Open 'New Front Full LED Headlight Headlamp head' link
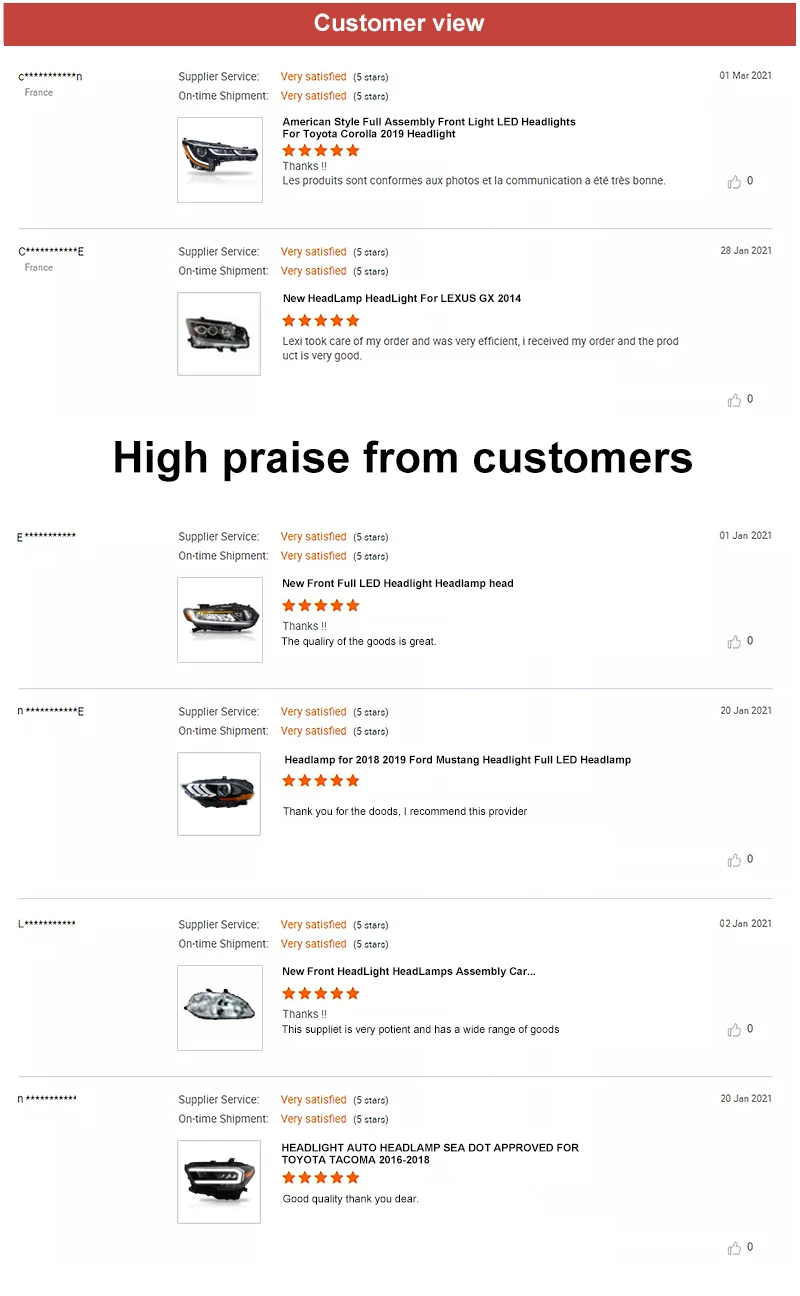Viewport: 800px width, 1296px height. 397,583
